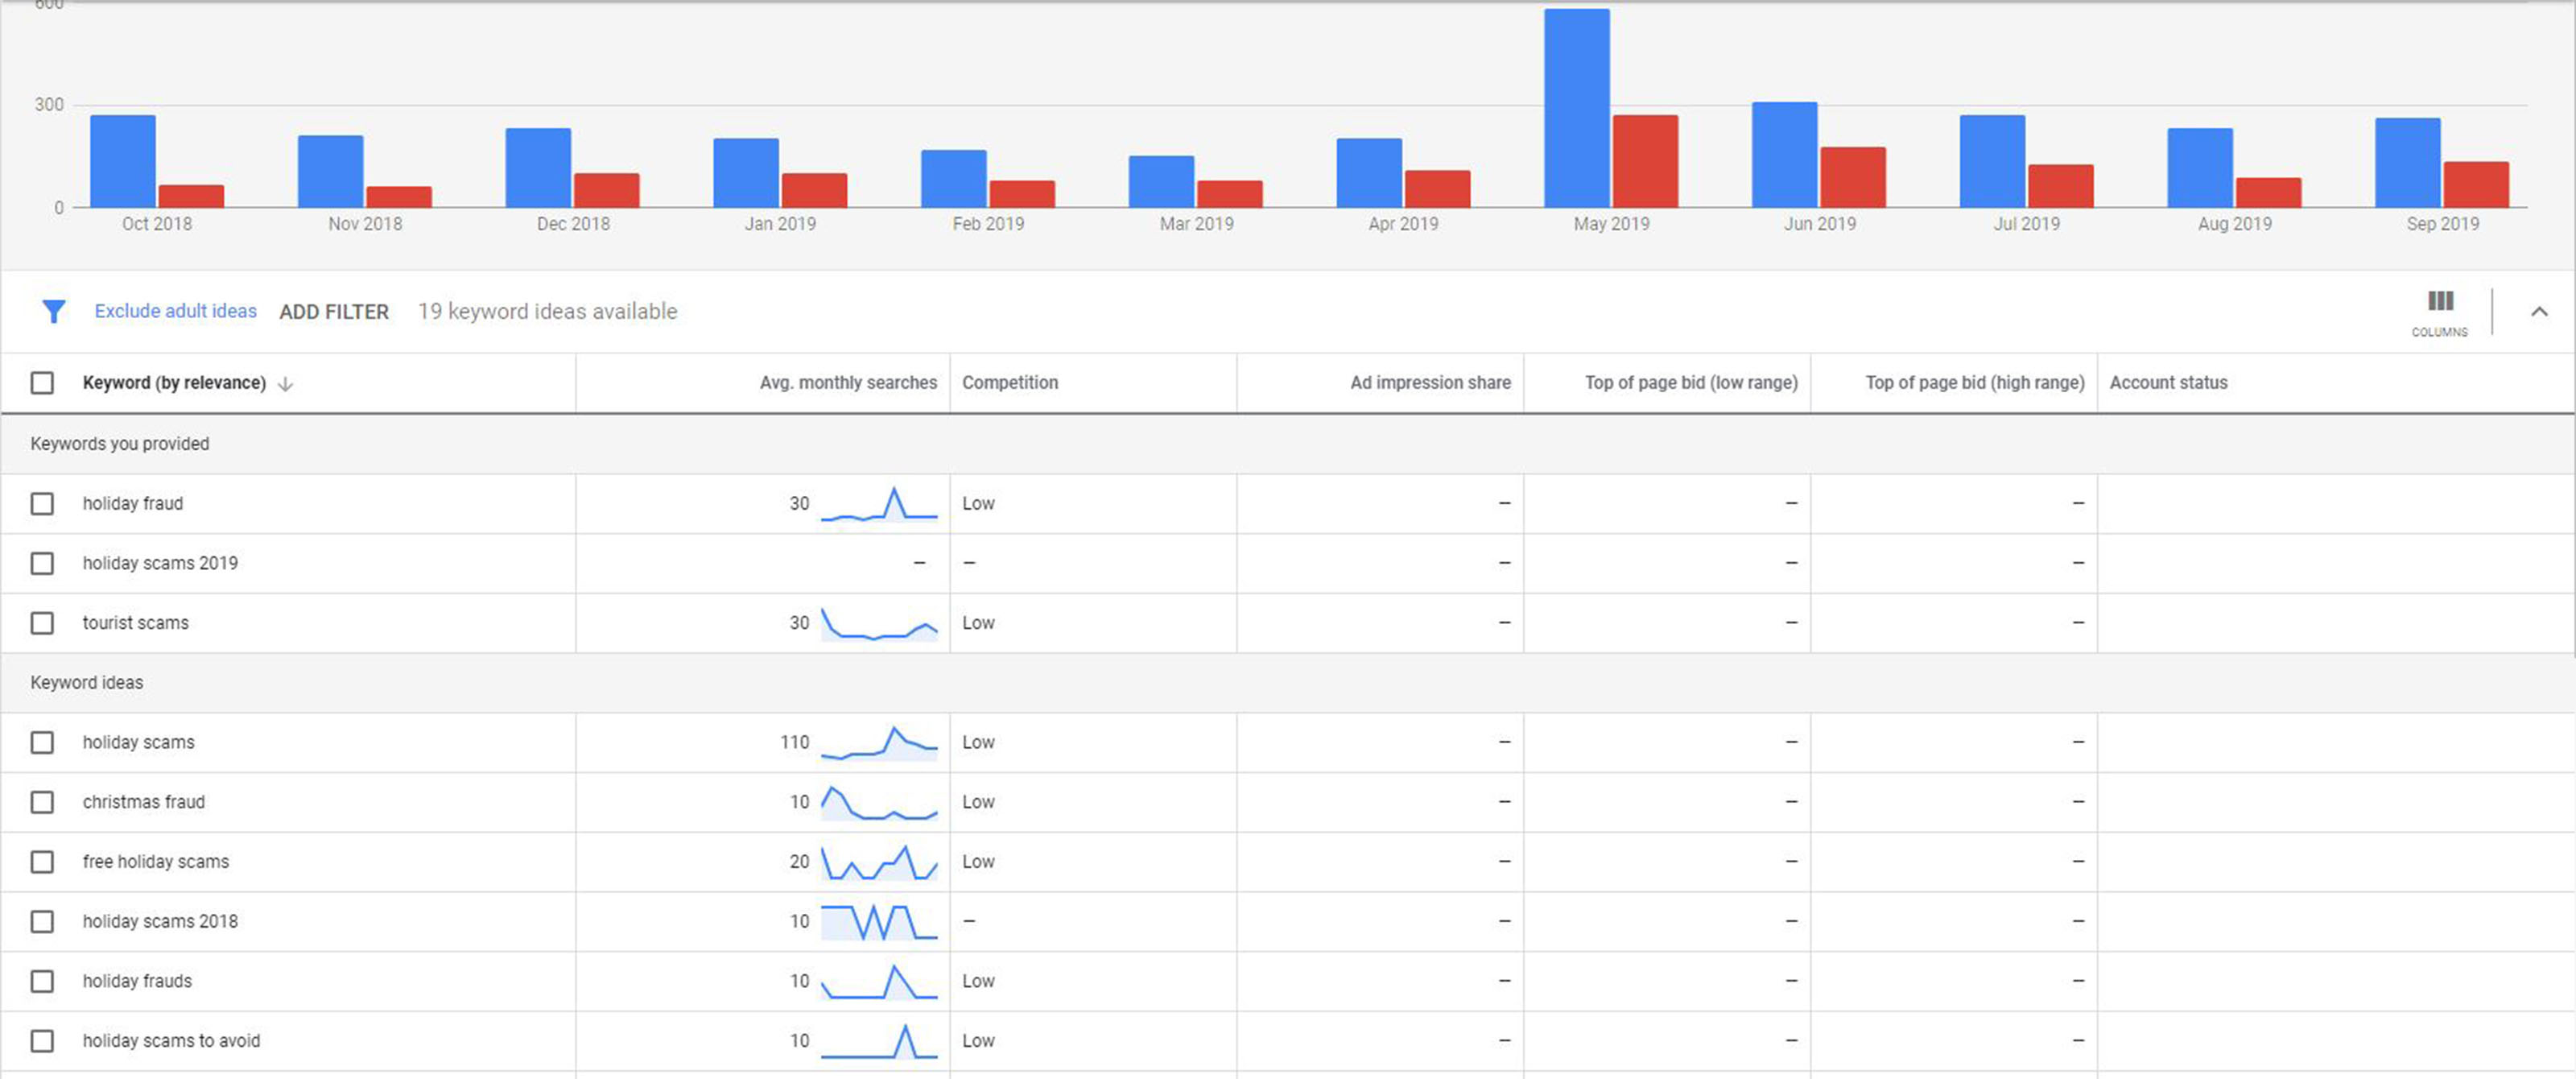Image resolution: width=2576 pixels, height=1079 pixels.
Task: Select the christmas fraud checkbox
Action: (42, 802)
